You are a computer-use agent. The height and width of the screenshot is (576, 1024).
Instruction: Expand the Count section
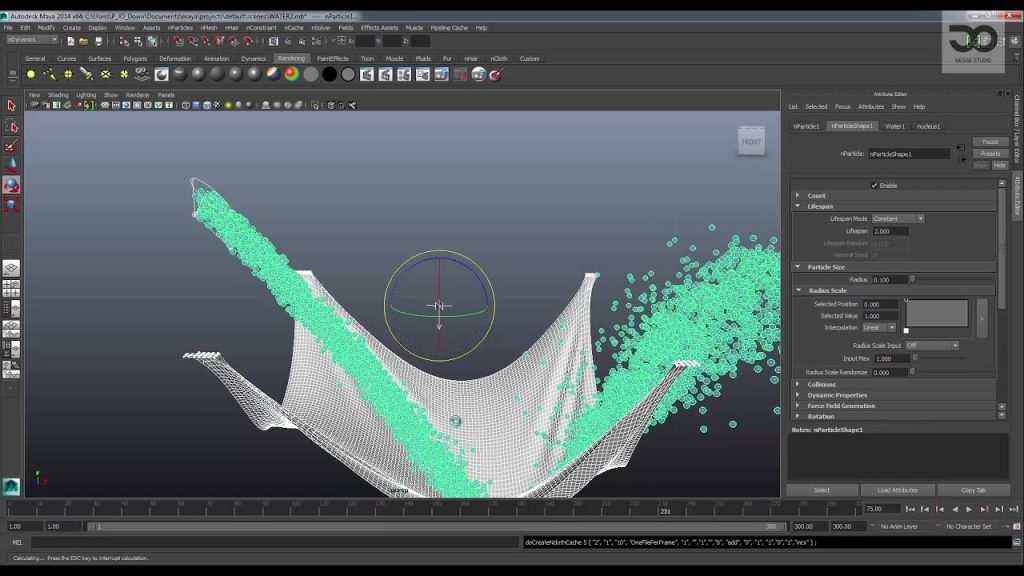pos(797,195)
